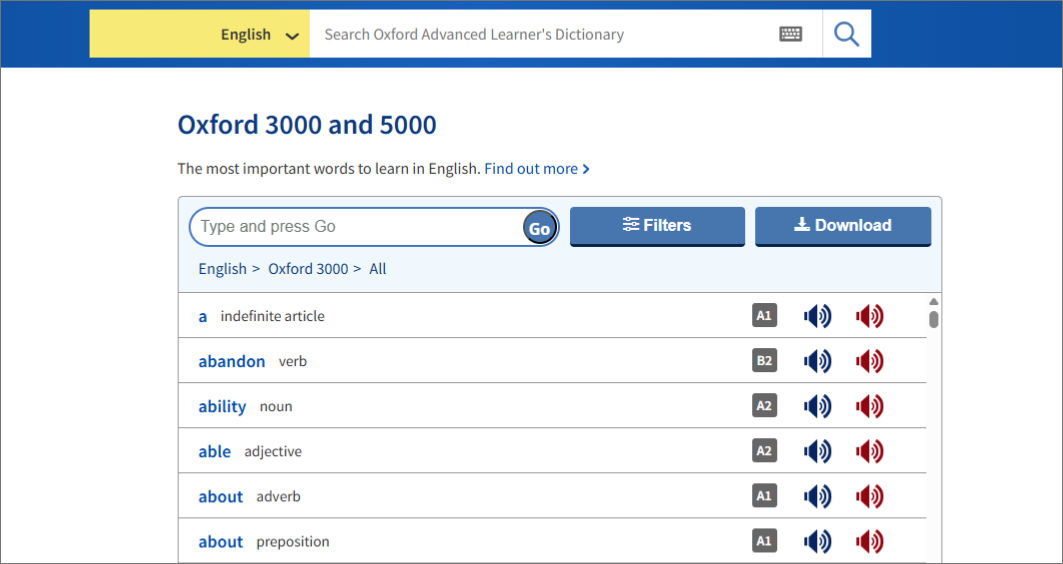Play British pronunciation for abandon

tap(818, 361)
